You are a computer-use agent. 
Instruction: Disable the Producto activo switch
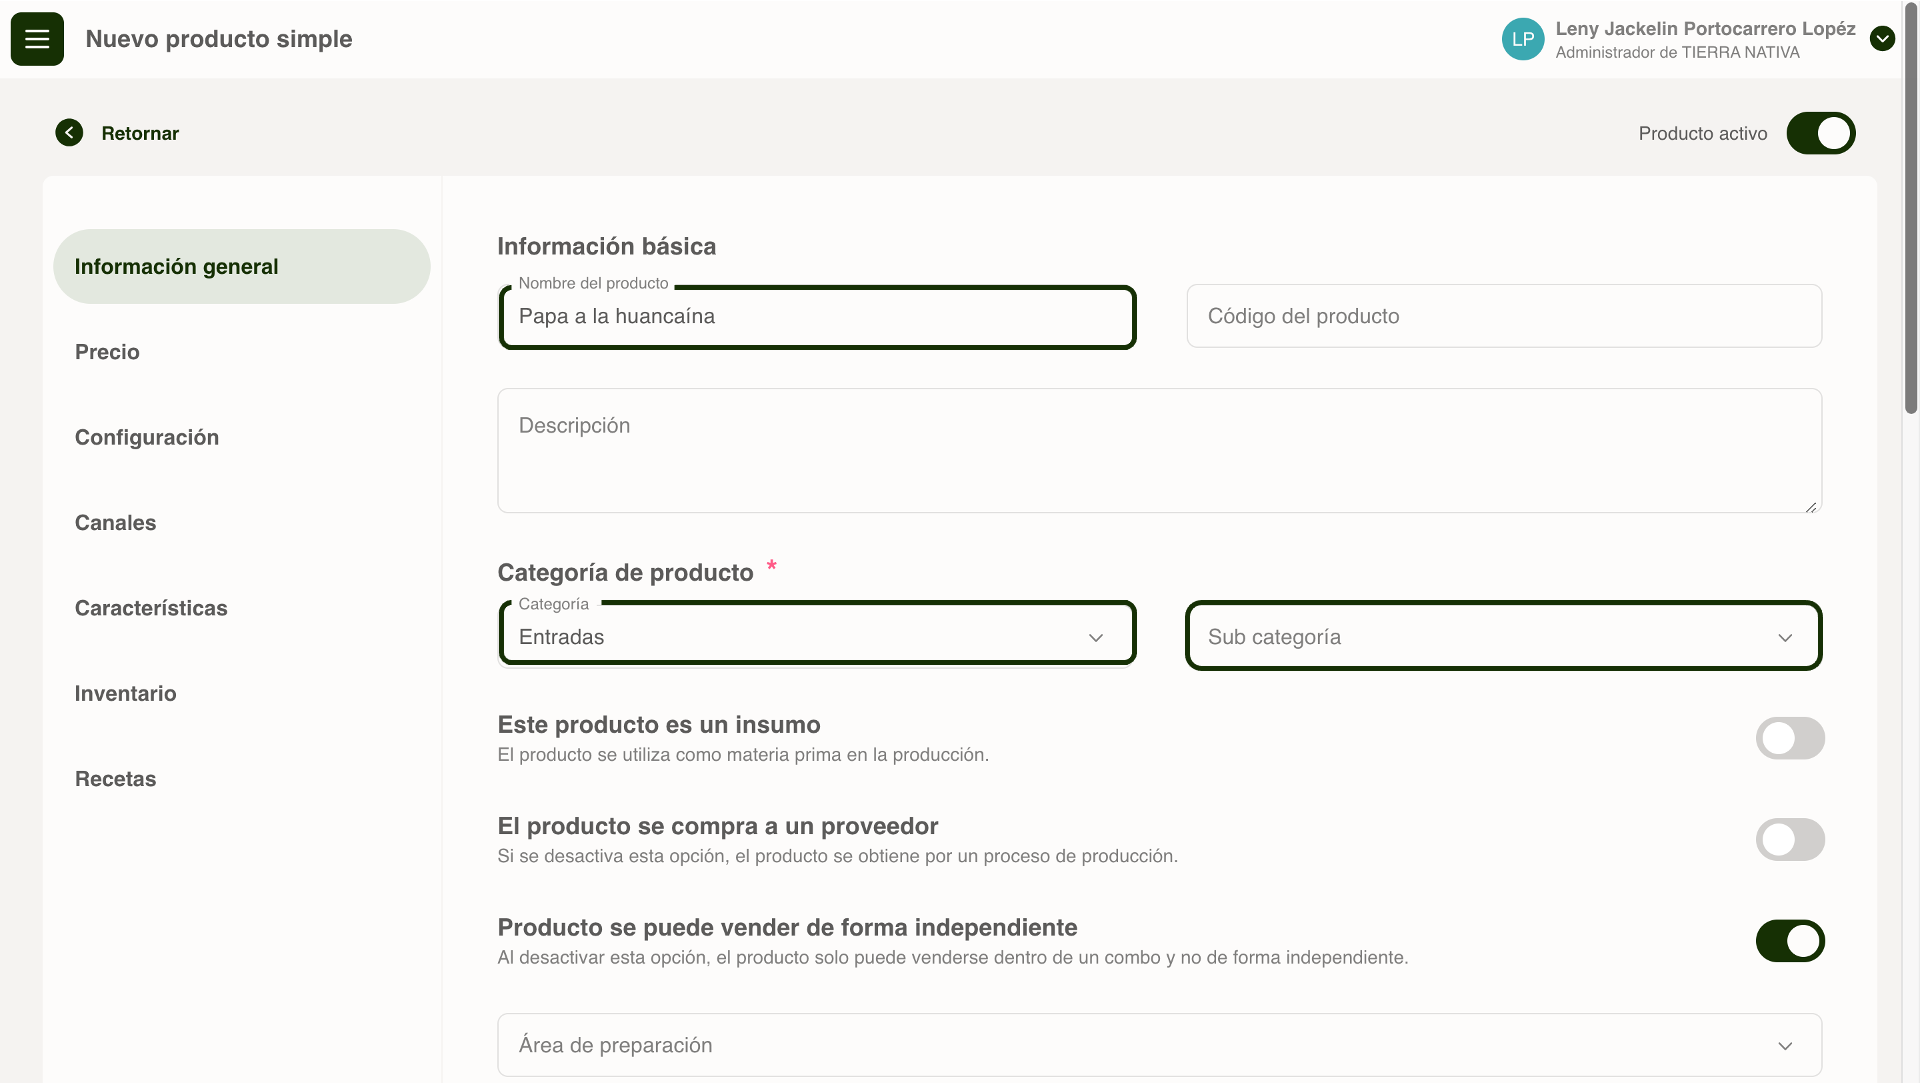tap(1820, 133)
